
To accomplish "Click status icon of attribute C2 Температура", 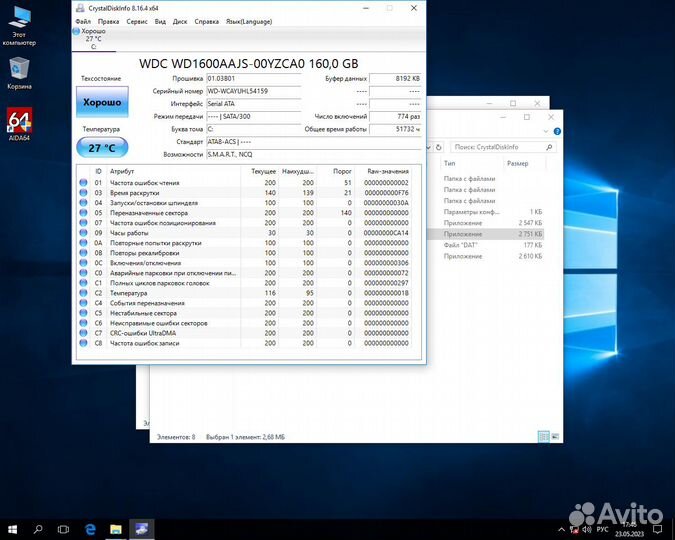I will pyautogui.click(x=84, y=293).
